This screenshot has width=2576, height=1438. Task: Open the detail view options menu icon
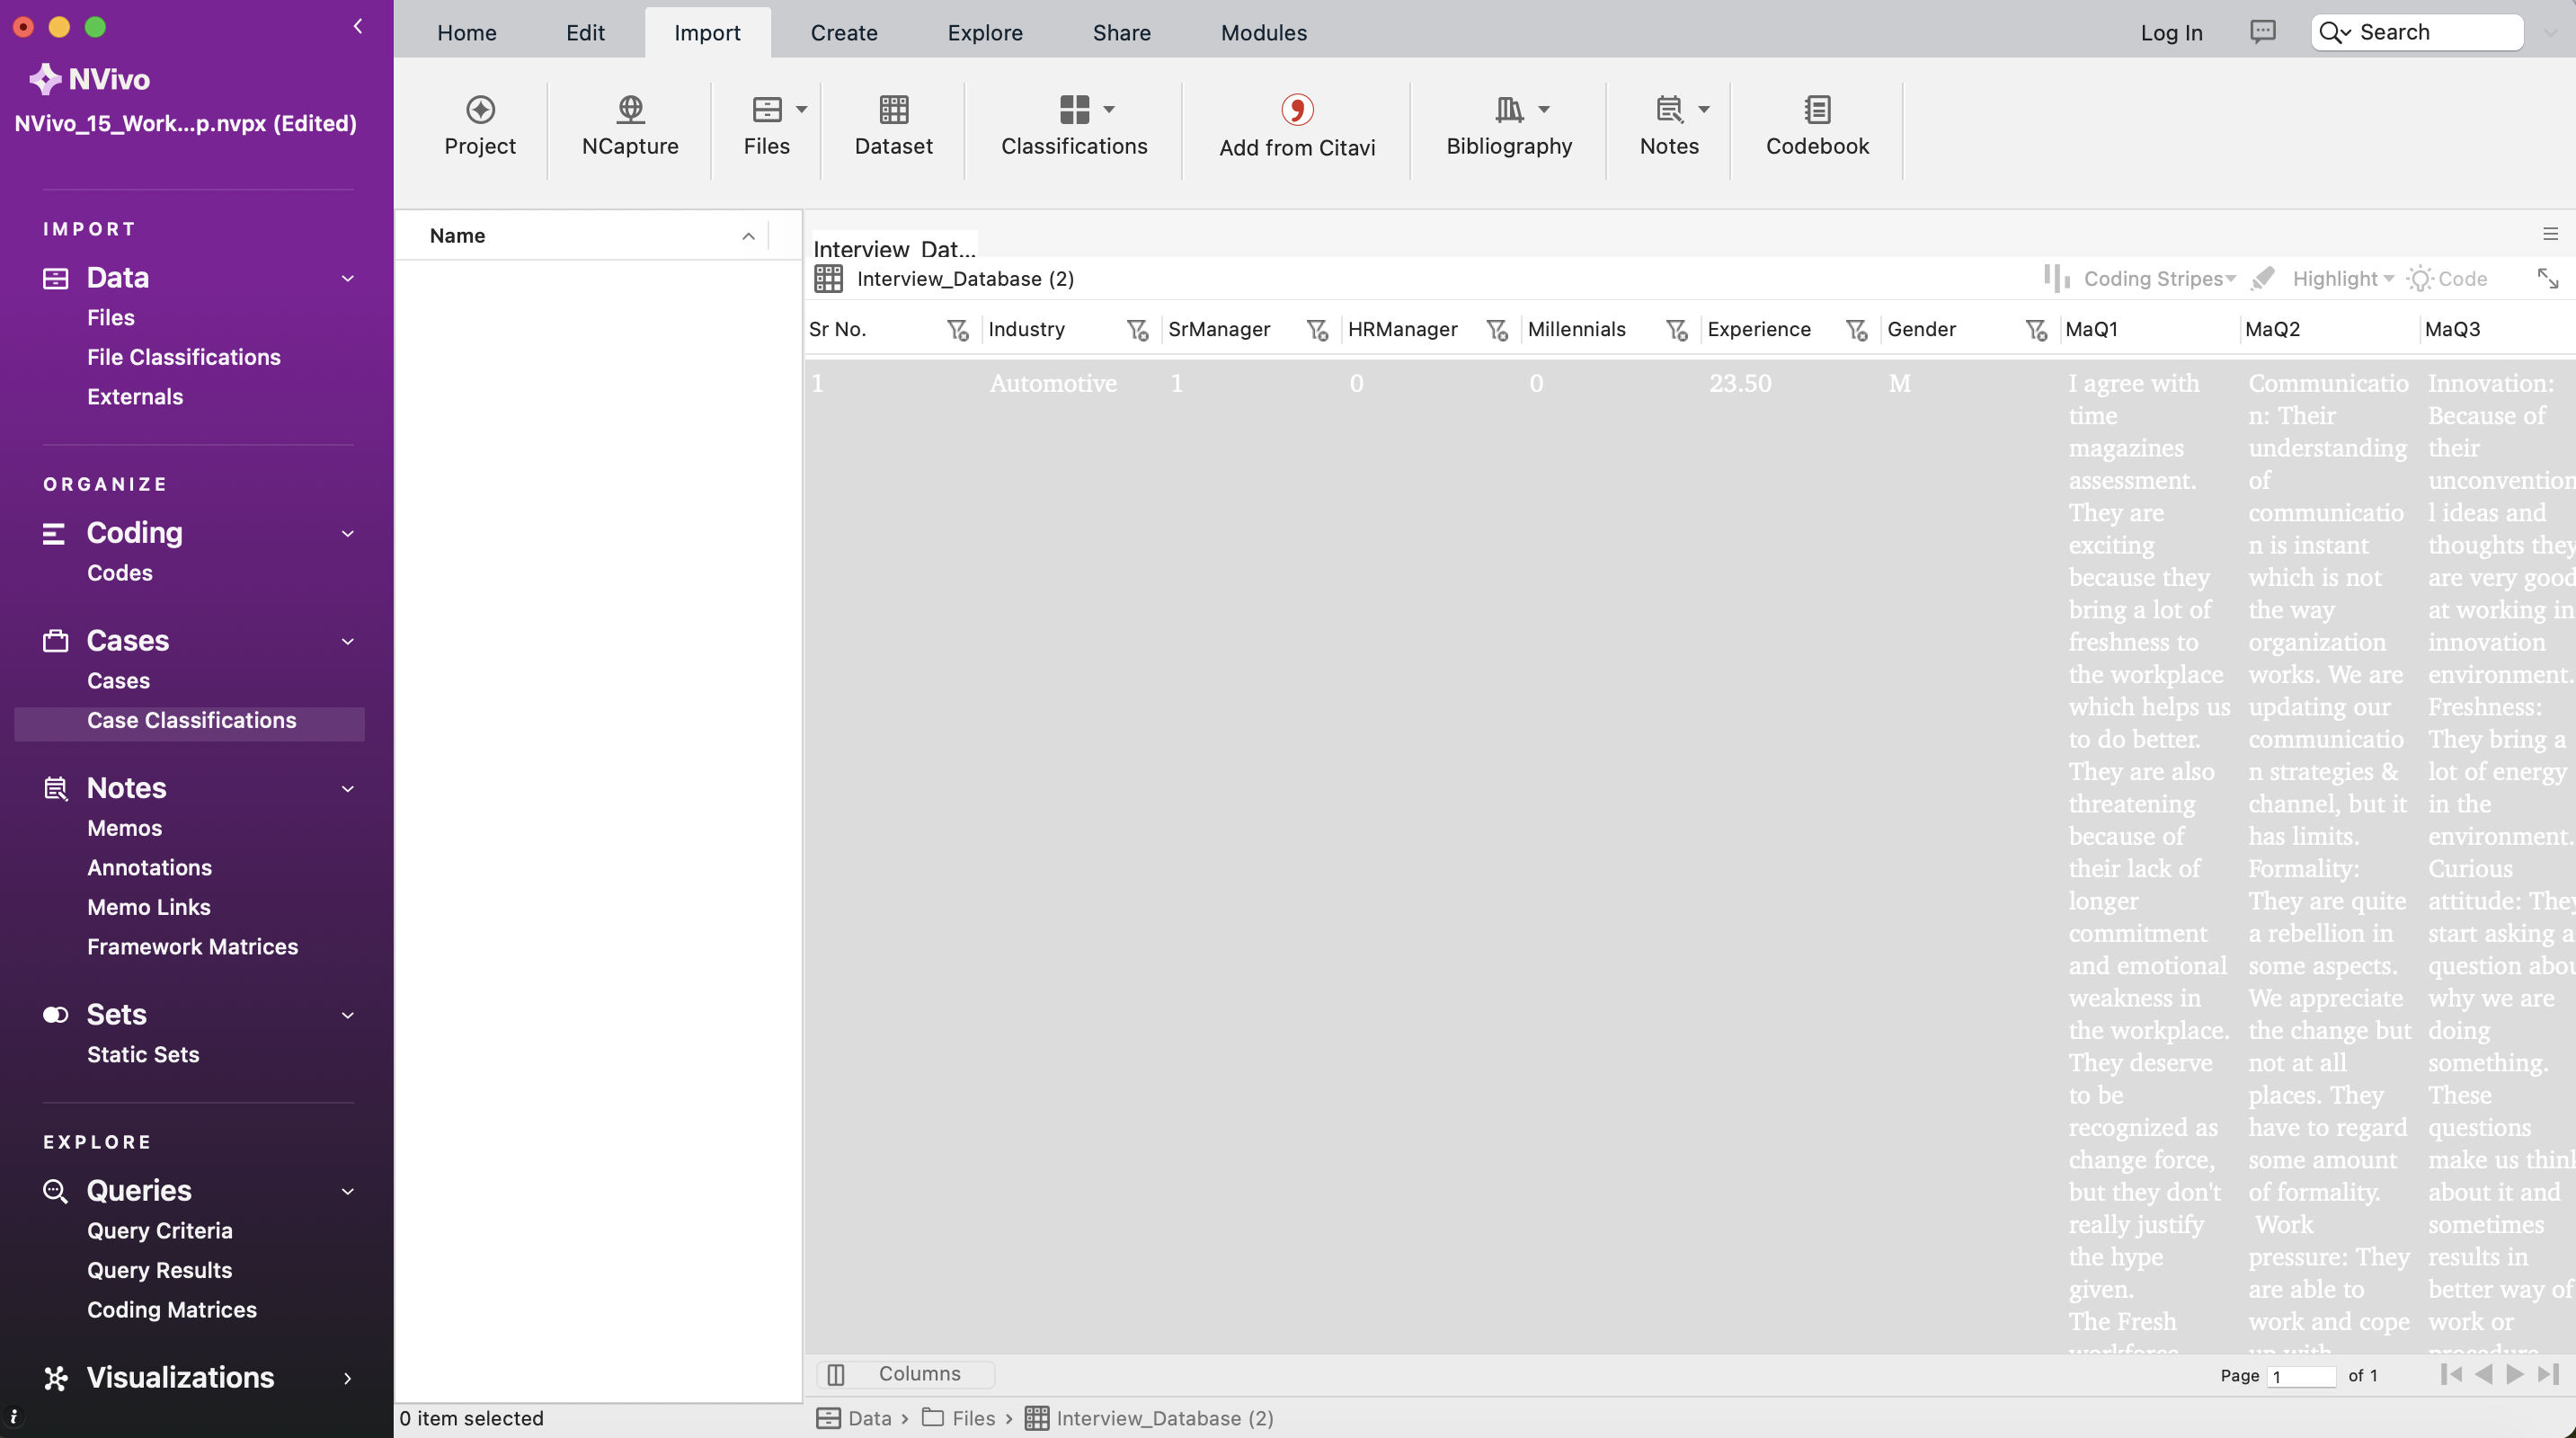(x=2550, y=234)
